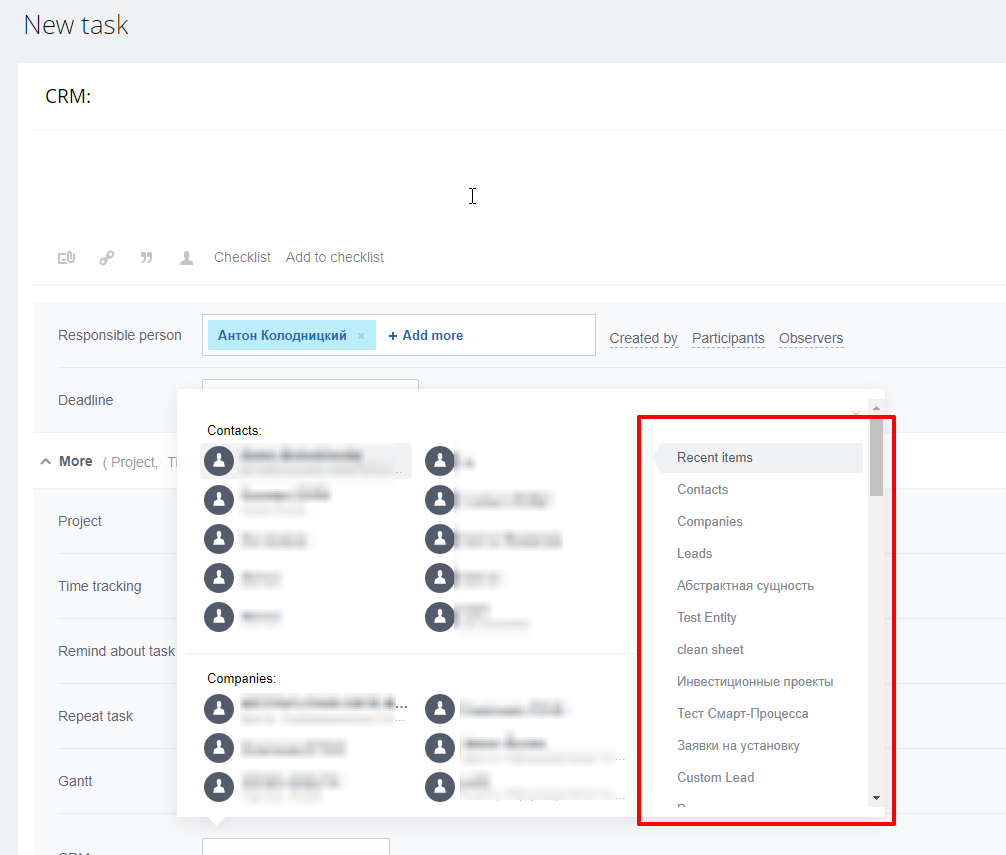Click the Contacts: section heading
The width and height of the screenshot is (1006, 855).
tap(234, 430)
